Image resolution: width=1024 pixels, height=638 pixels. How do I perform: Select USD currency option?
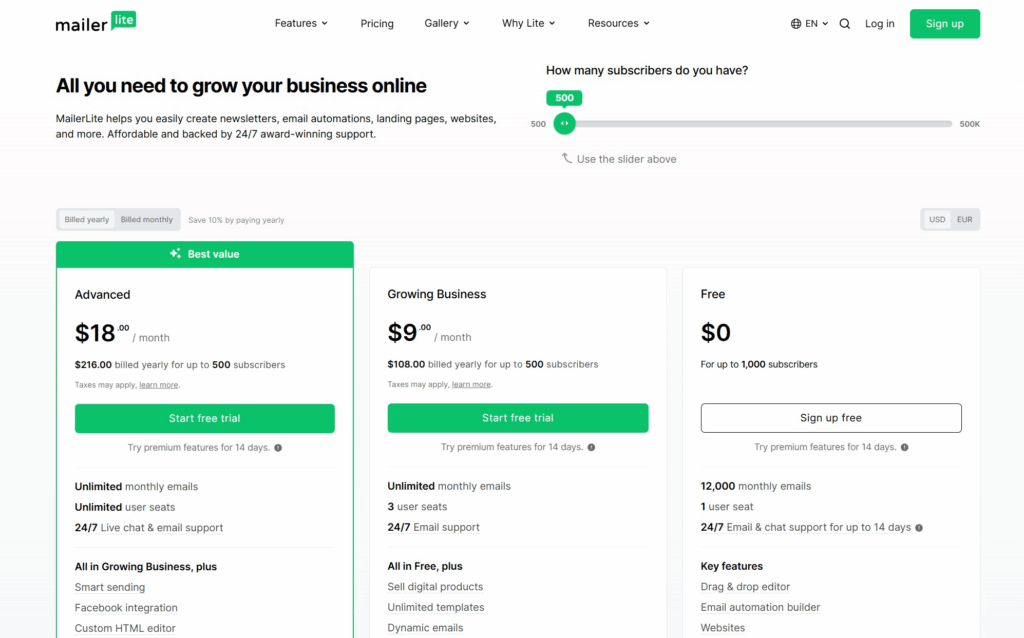click(937, 220)
